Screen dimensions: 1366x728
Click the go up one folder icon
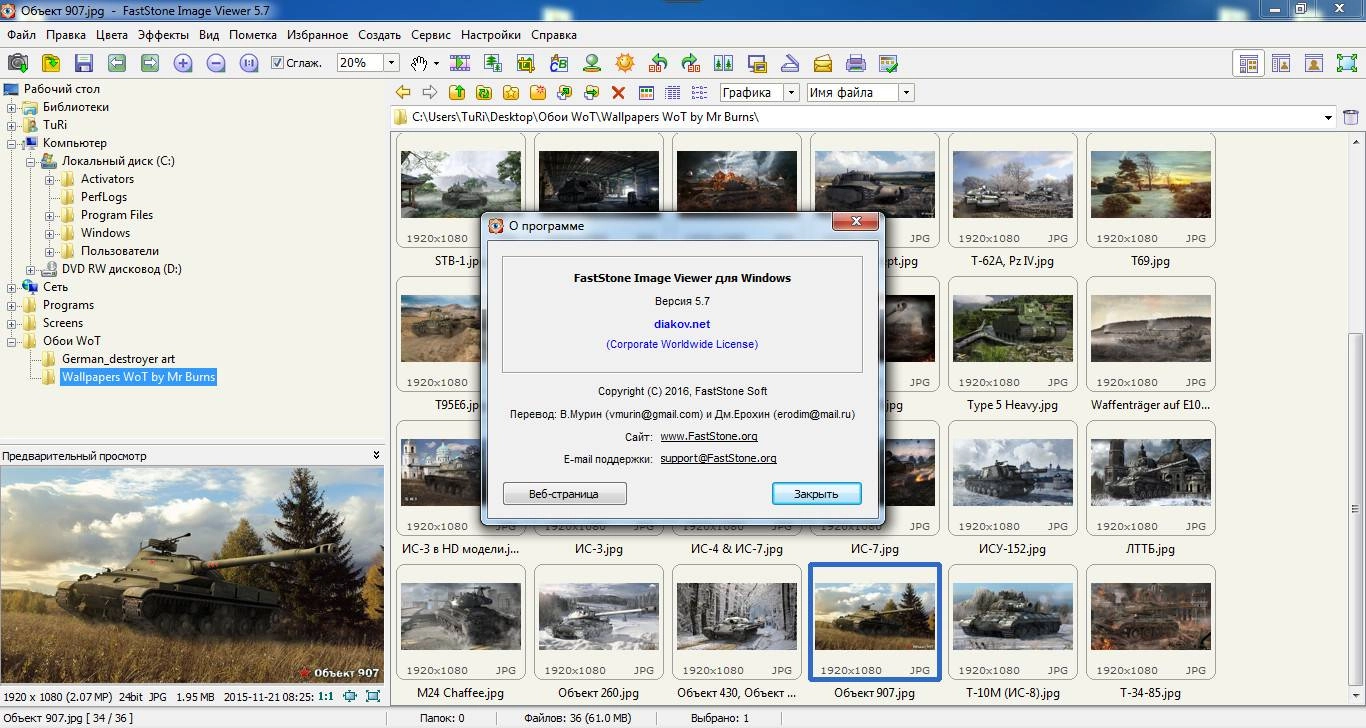click(457, 93)
